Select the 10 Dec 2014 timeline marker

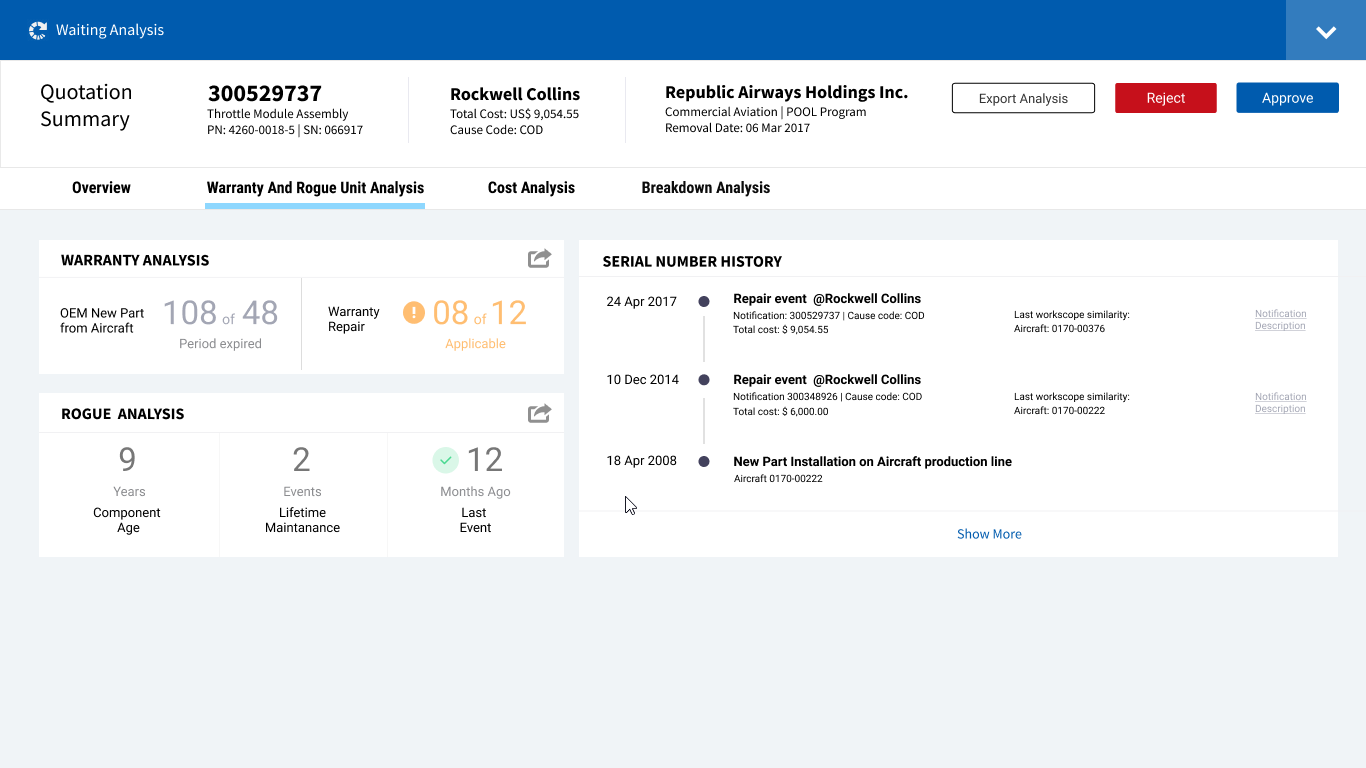[x=704, y=380]
